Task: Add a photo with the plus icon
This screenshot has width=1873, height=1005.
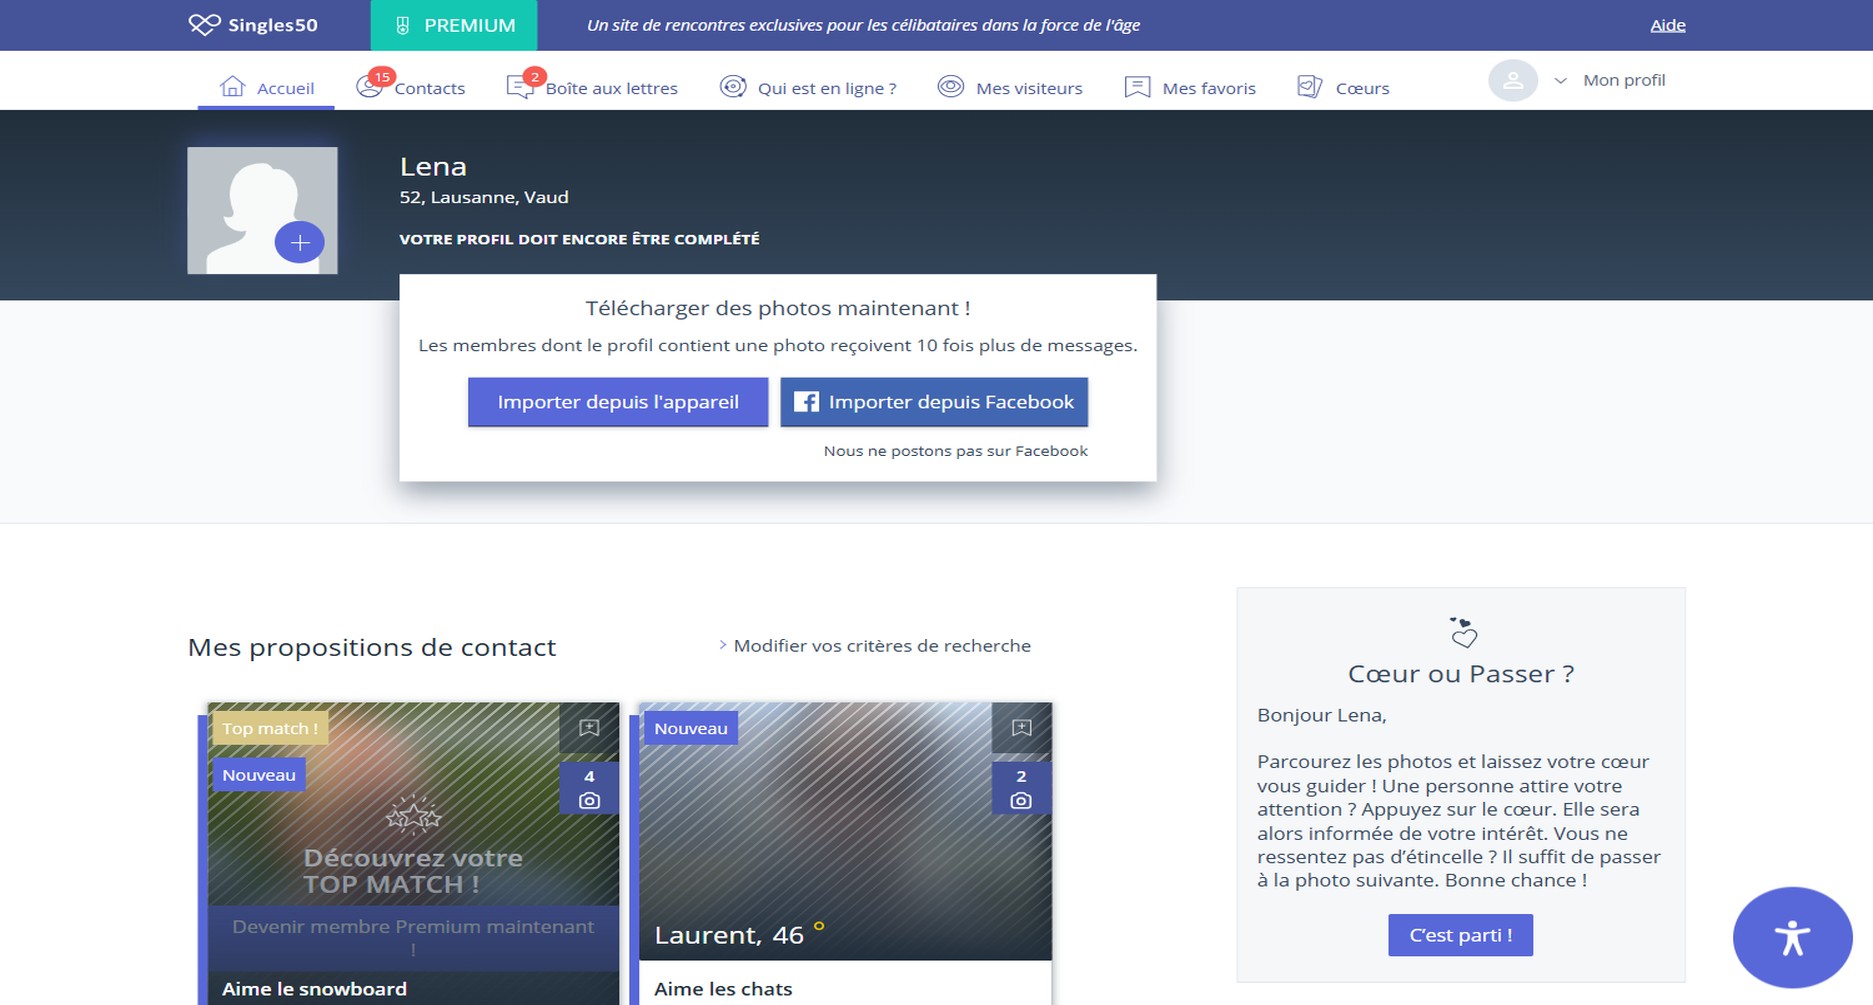Action: pos(300,242)
